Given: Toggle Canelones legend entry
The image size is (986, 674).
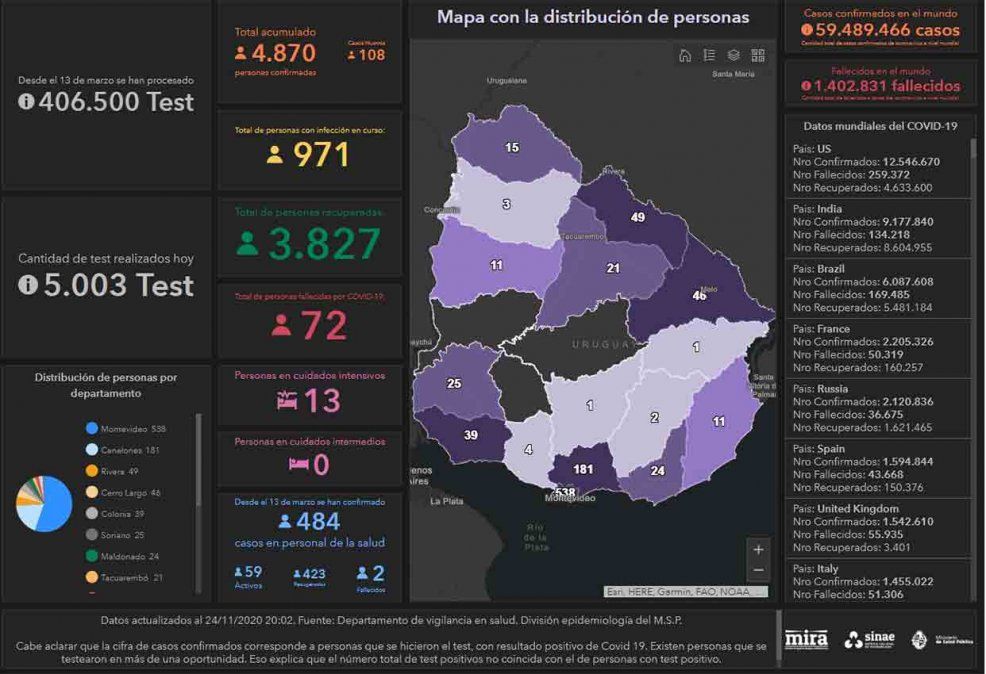Looking at the screenshot, I should pos(125,450).
